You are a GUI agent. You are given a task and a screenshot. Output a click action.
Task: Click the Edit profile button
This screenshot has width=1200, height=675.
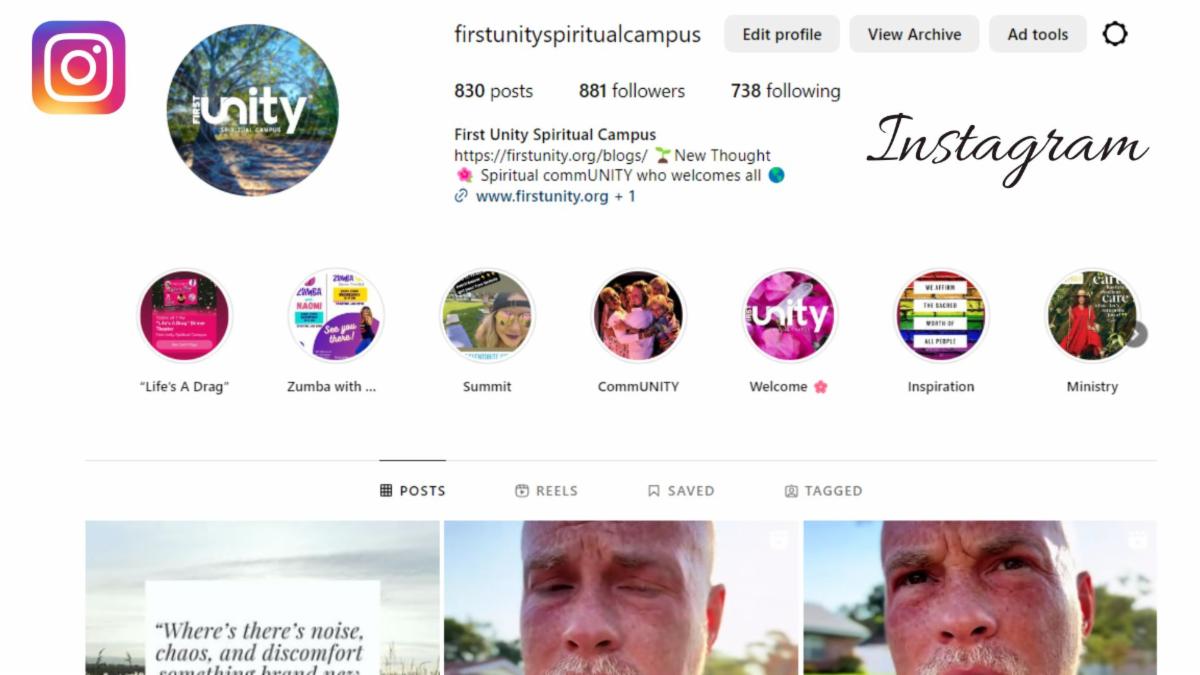782,34
